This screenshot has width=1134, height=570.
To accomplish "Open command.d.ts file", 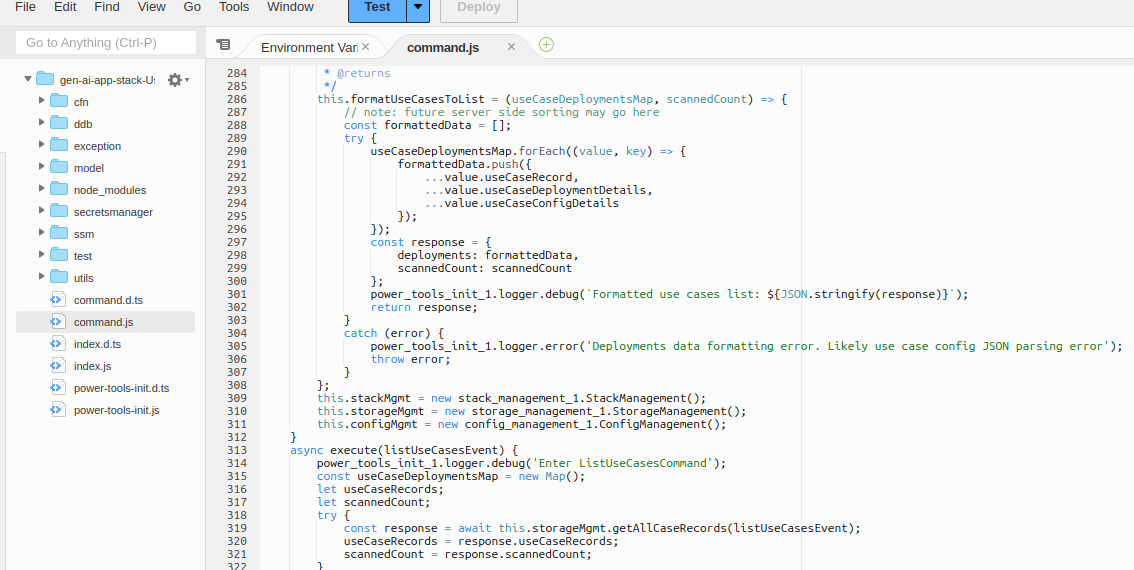I will point(108,300).
